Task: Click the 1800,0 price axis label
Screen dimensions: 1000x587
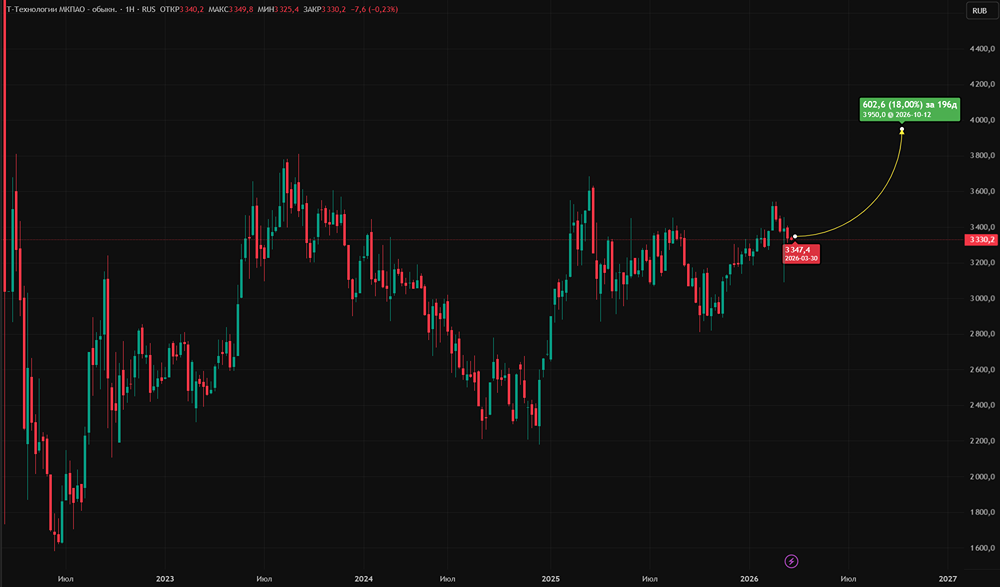Action: pos(982,512)
